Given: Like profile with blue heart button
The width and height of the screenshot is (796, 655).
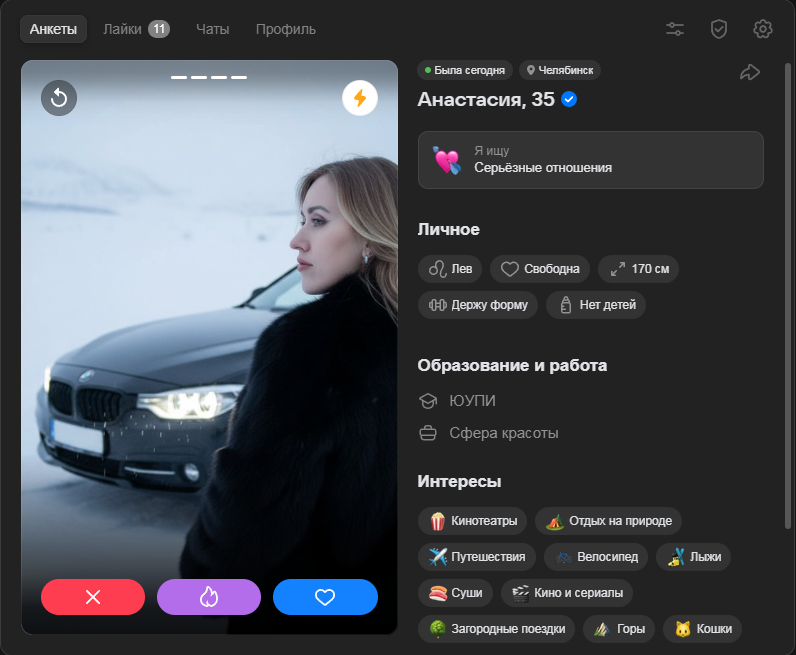Looking at the screenshot, I should tap(325, 597).
